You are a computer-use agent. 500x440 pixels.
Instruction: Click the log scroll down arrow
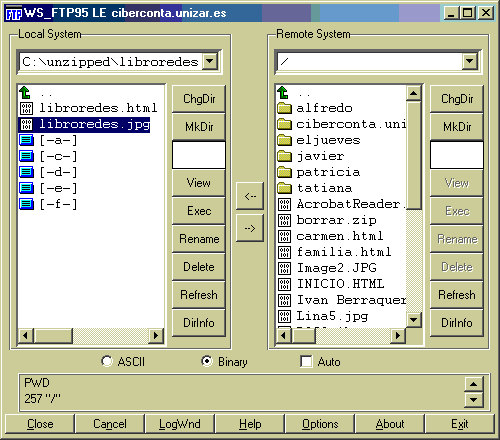(x=474, y=399)
